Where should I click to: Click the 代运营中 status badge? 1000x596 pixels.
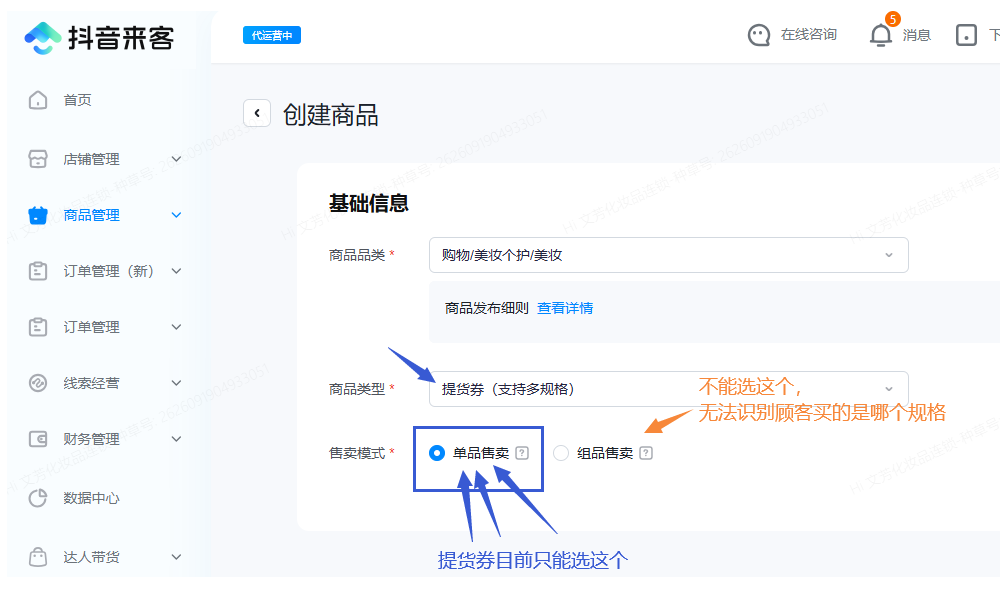[x=271, y=35]
